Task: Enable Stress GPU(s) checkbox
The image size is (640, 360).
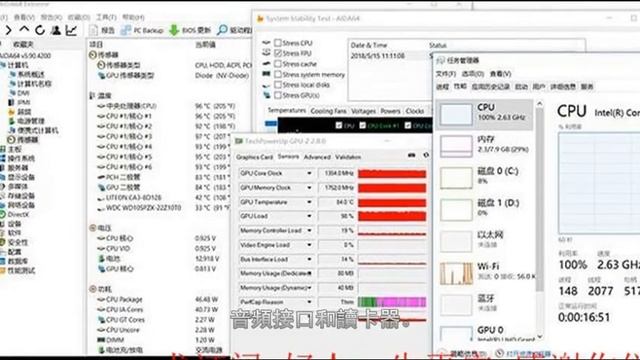Action: (278, 95)
